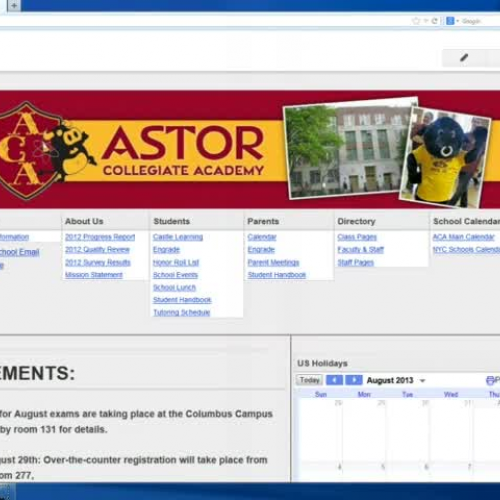Viewport: 500px width, 500px height.
Task: Open the About Us menu heading
Action: [84, 221]
